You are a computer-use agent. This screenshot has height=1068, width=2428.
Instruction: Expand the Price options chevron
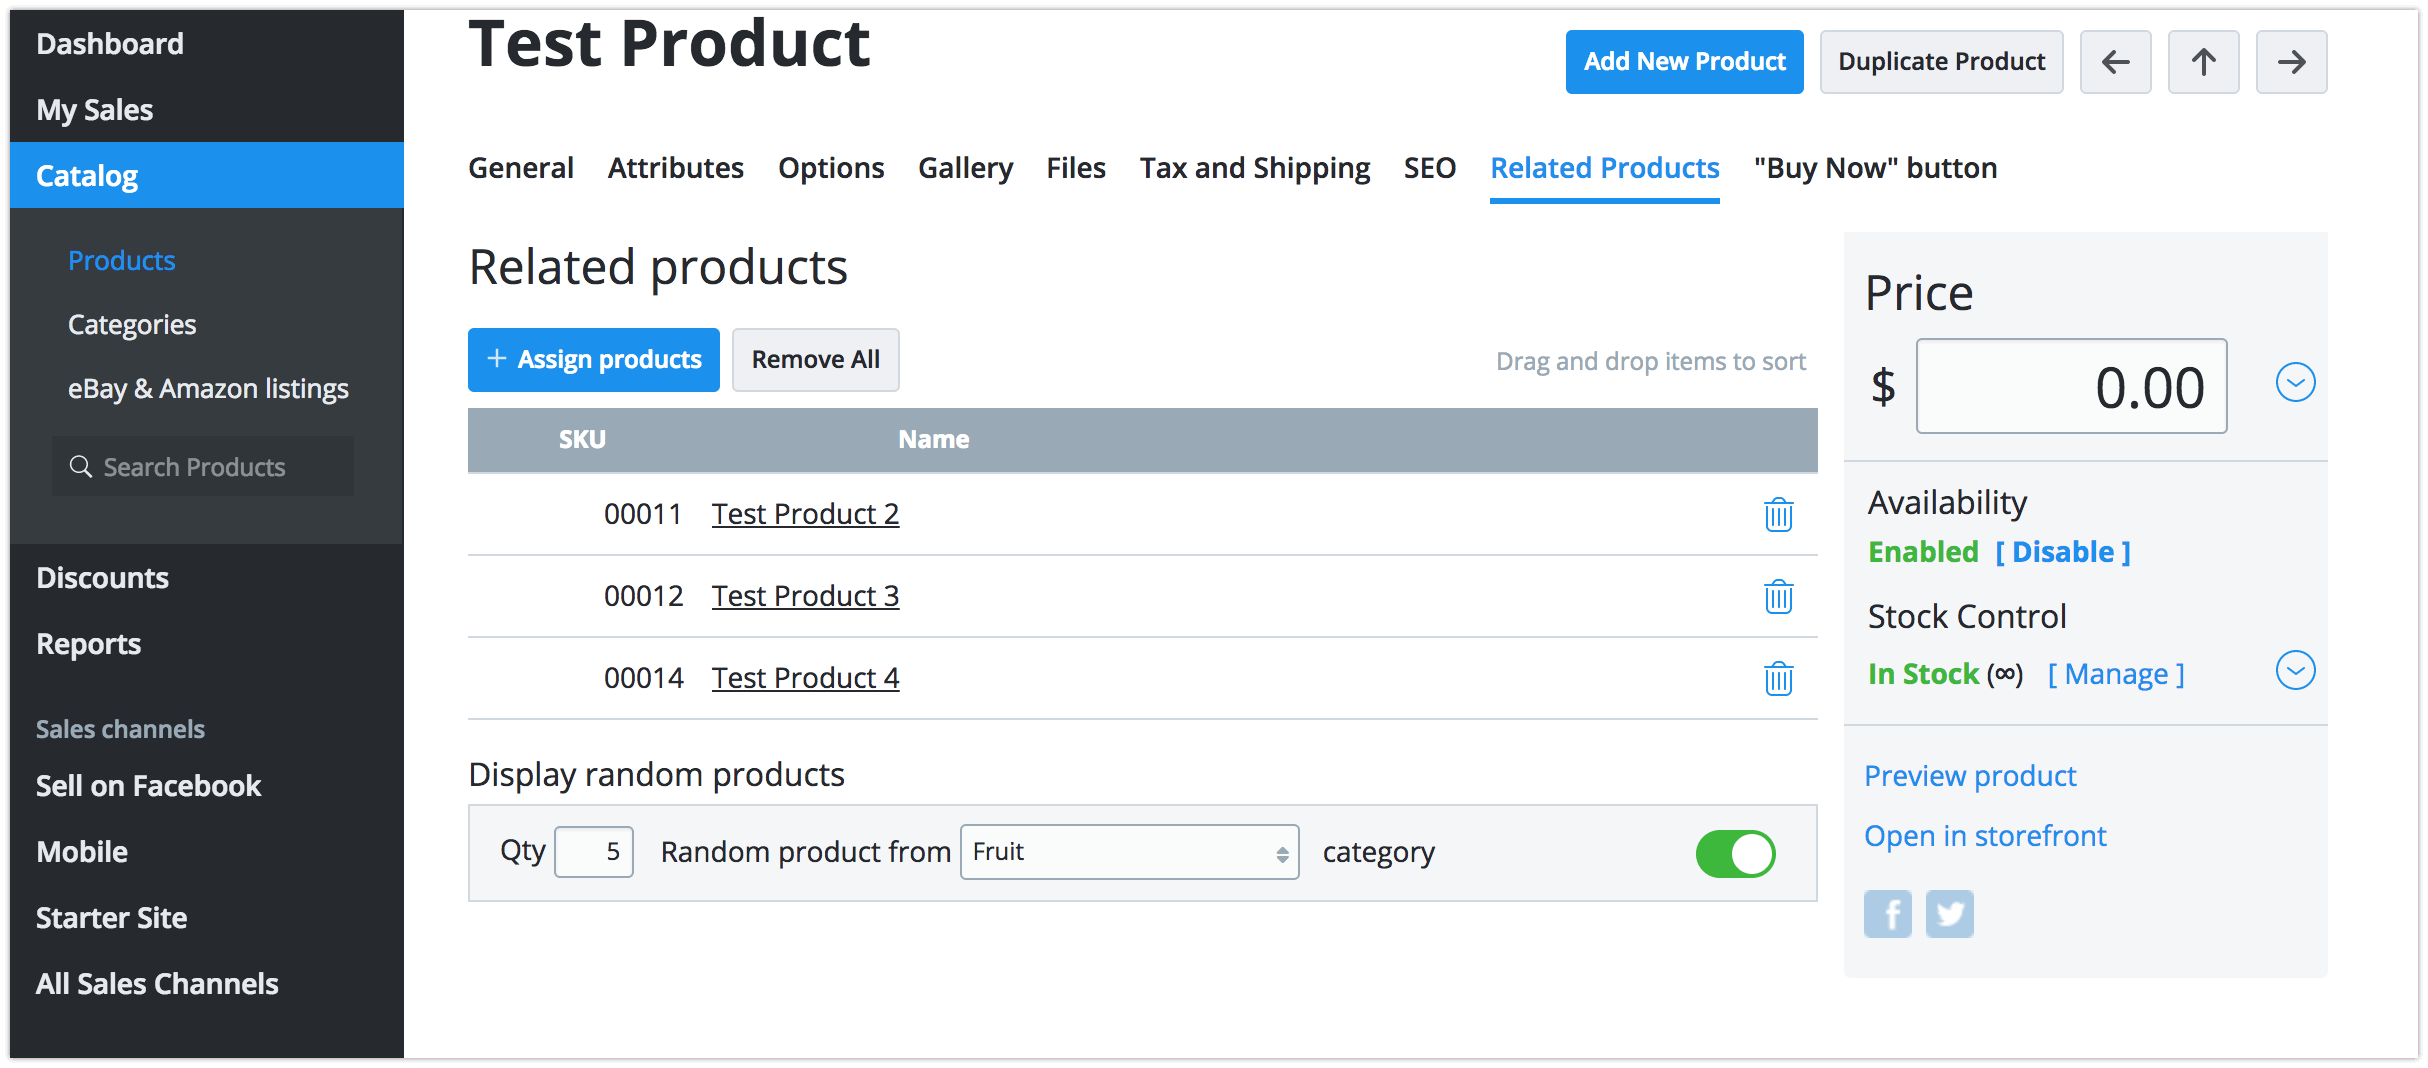[x=2295, y=382]
